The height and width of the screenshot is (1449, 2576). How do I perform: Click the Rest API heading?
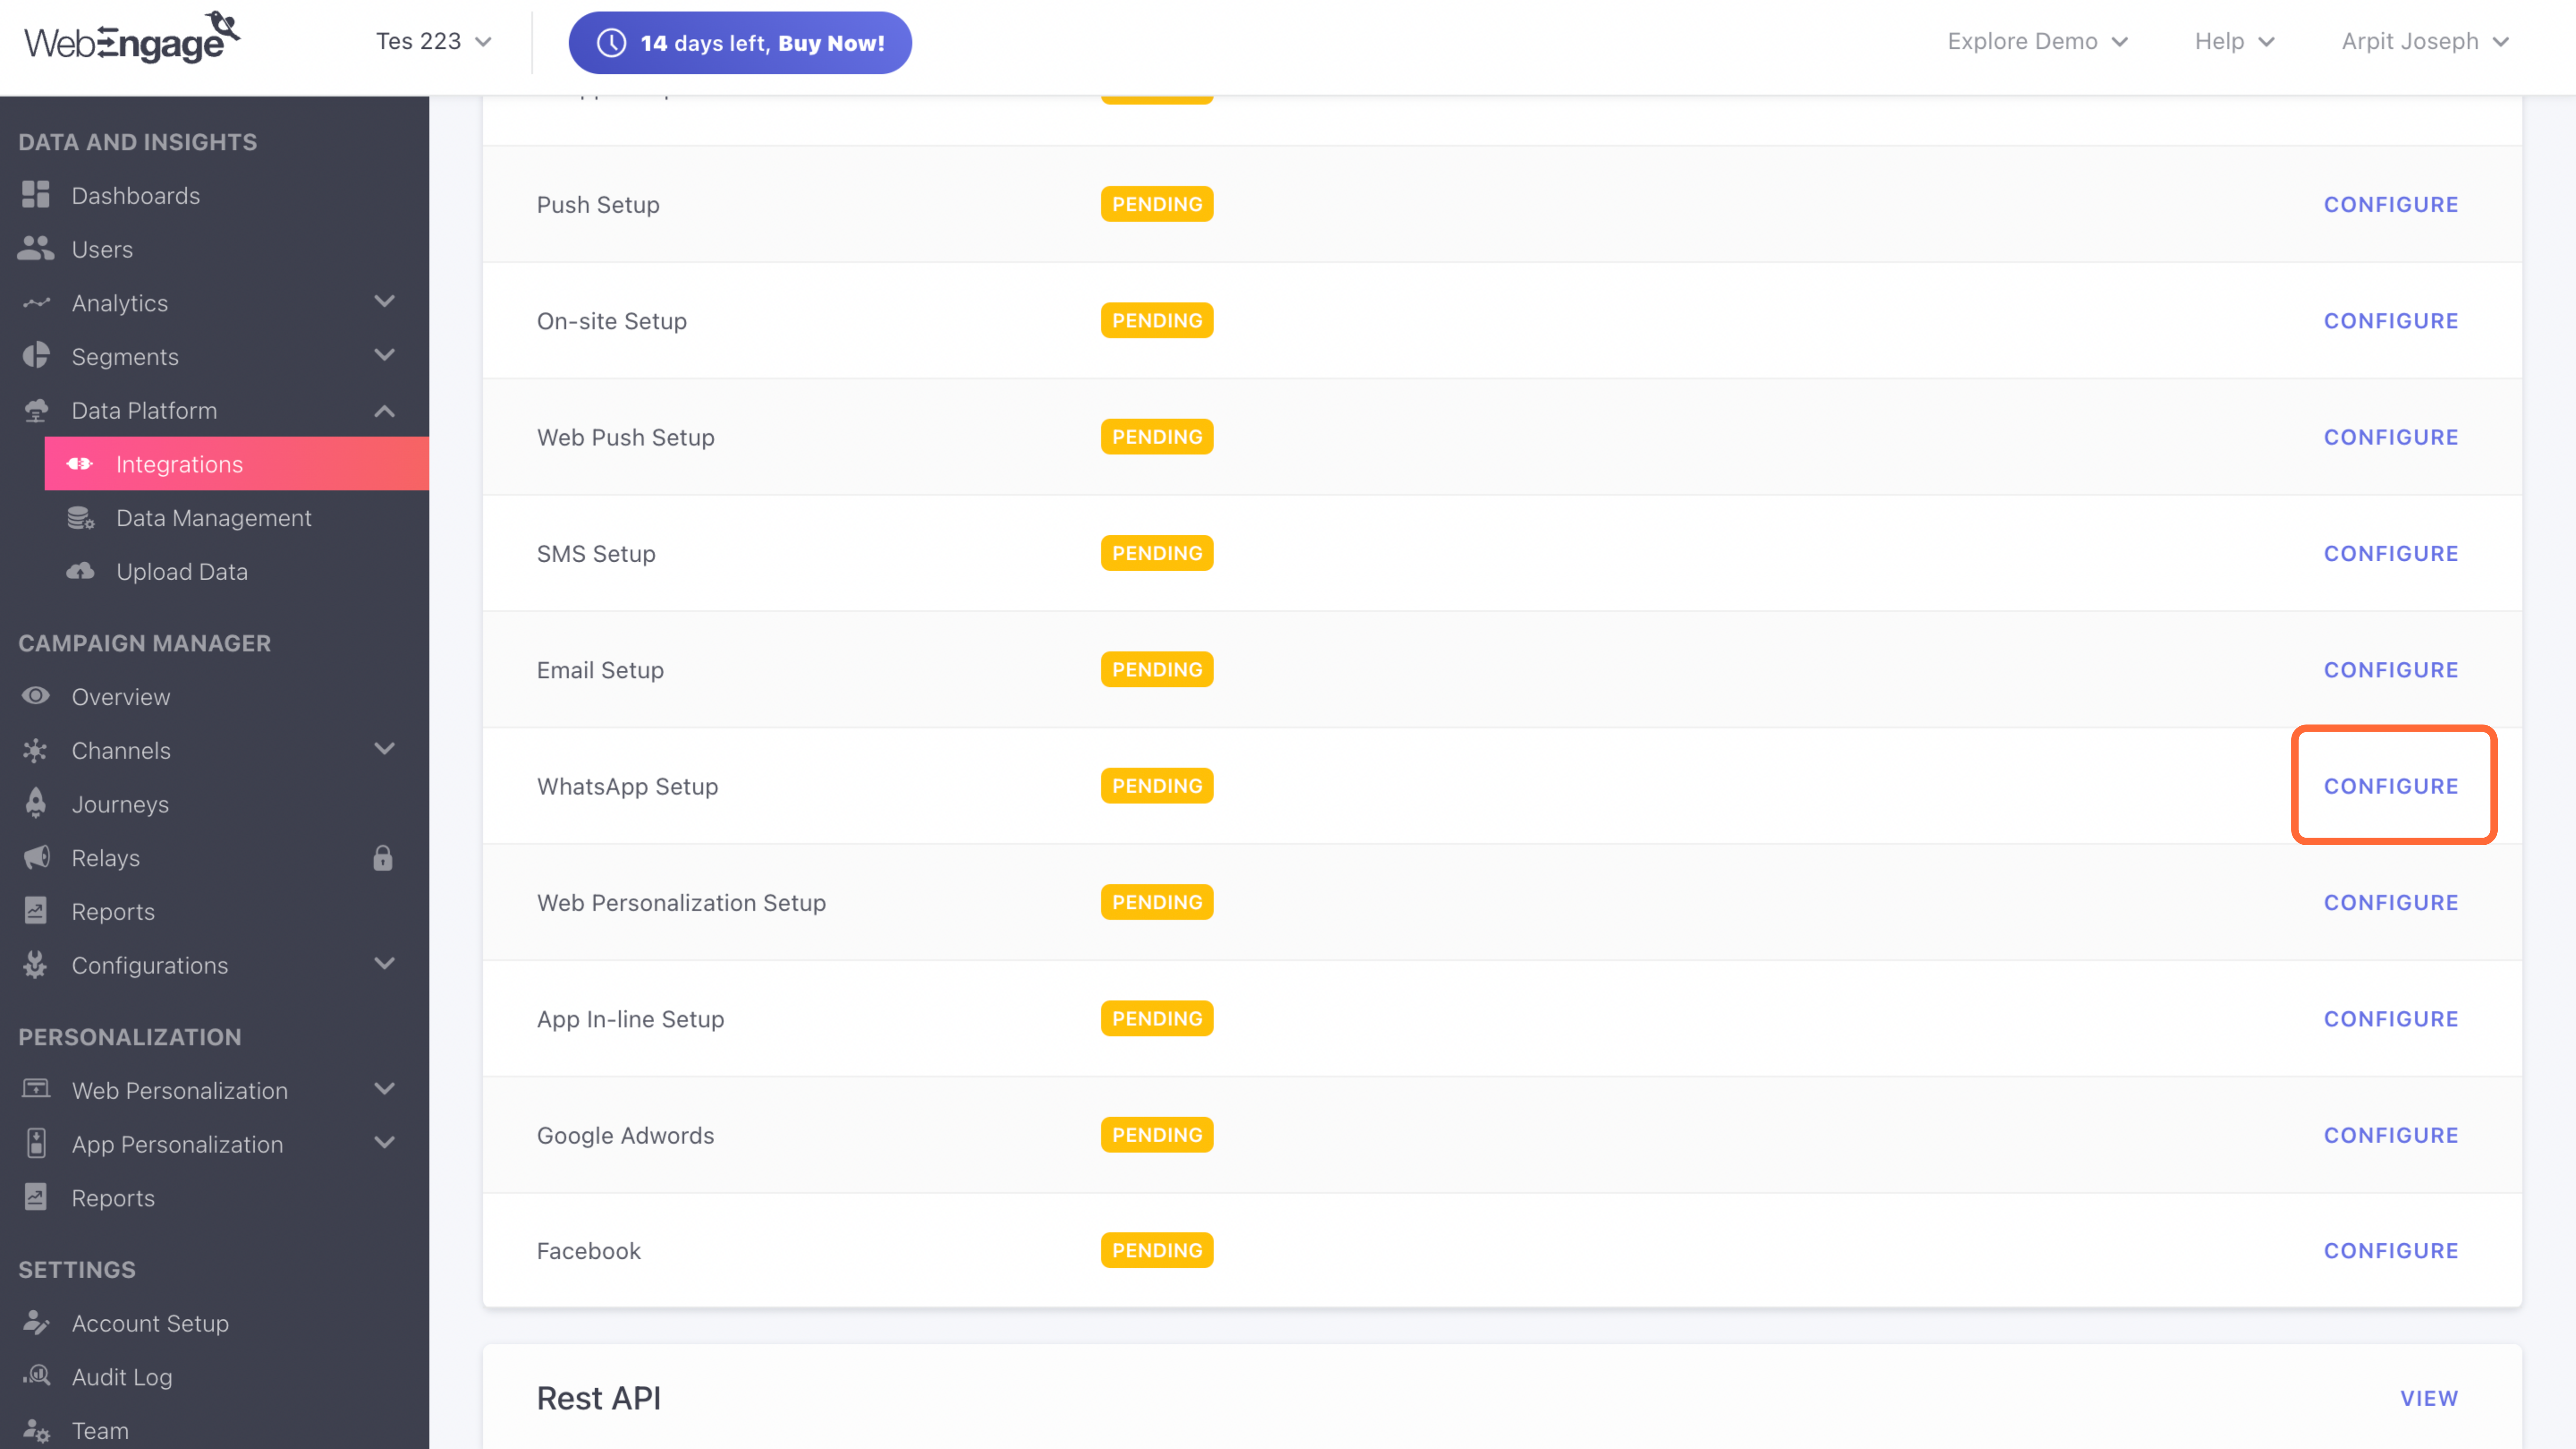click(x=599, y=1398)
